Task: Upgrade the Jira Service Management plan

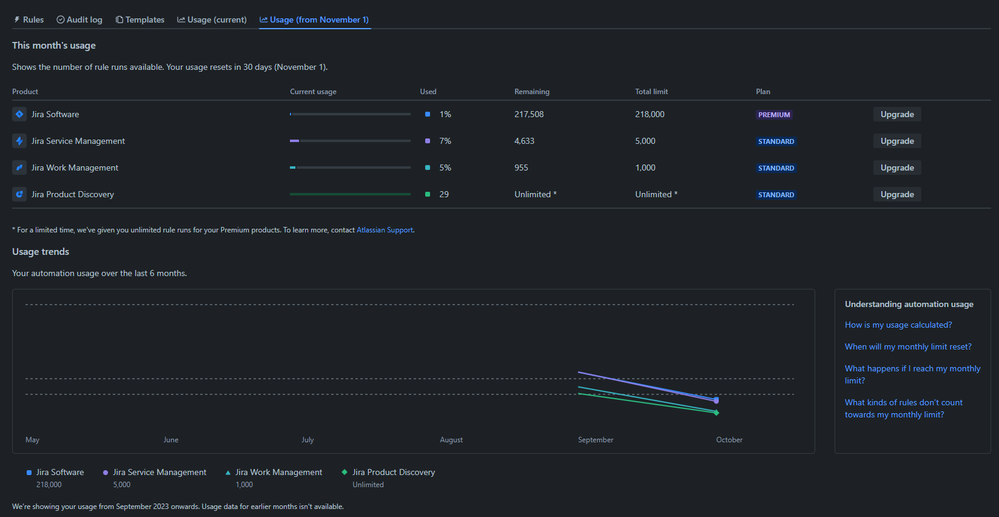Action: coord(897,141)
